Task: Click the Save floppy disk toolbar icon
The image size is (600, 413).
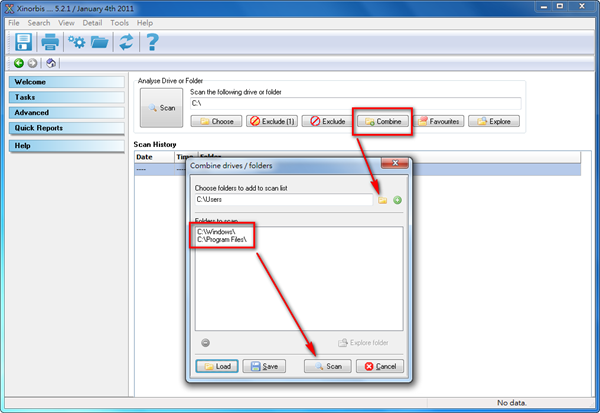Action: pos(23,42)
